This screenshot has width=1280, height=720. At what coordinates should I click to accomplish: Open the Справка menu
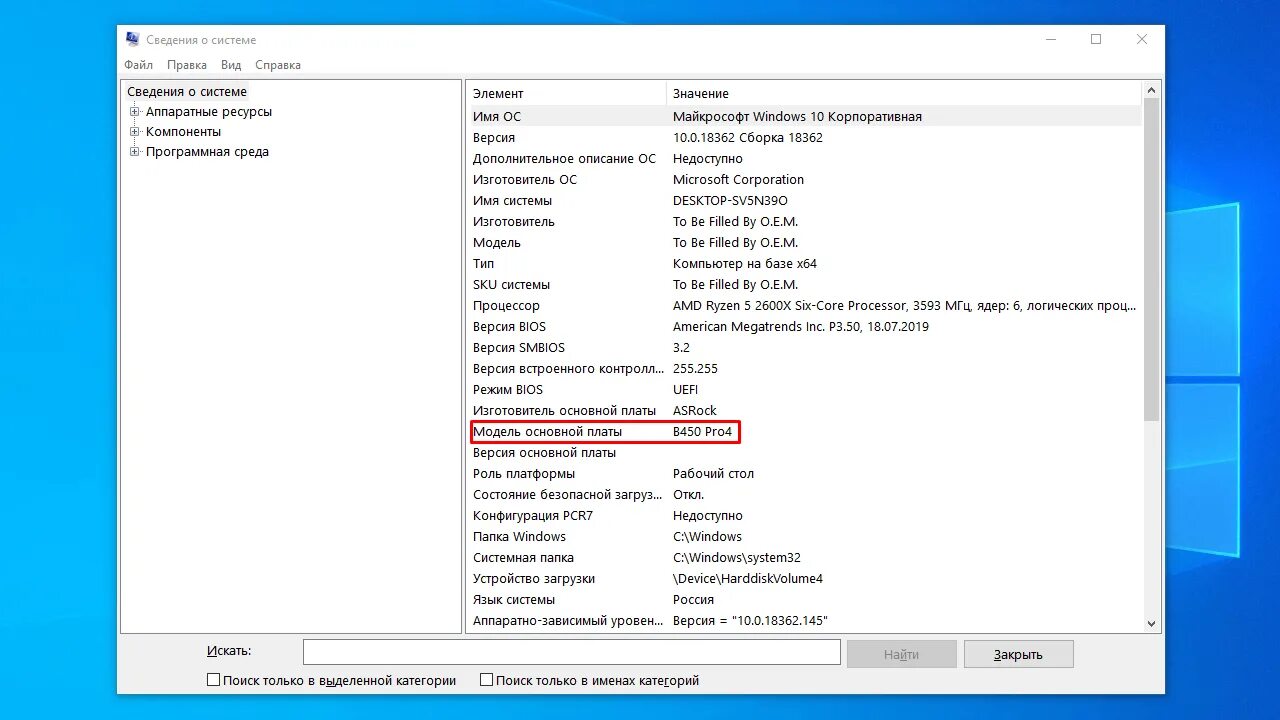(278, 65)
